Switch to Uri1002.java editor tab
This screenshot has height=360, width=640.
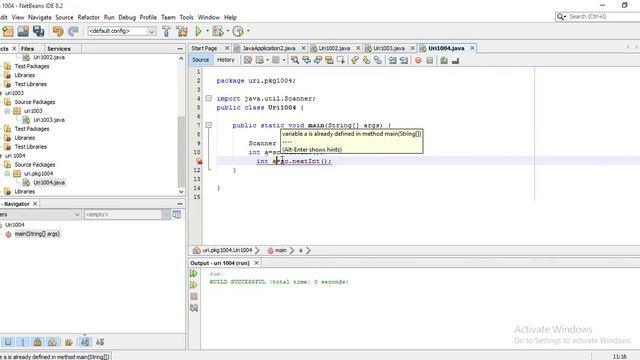point(334,48)
